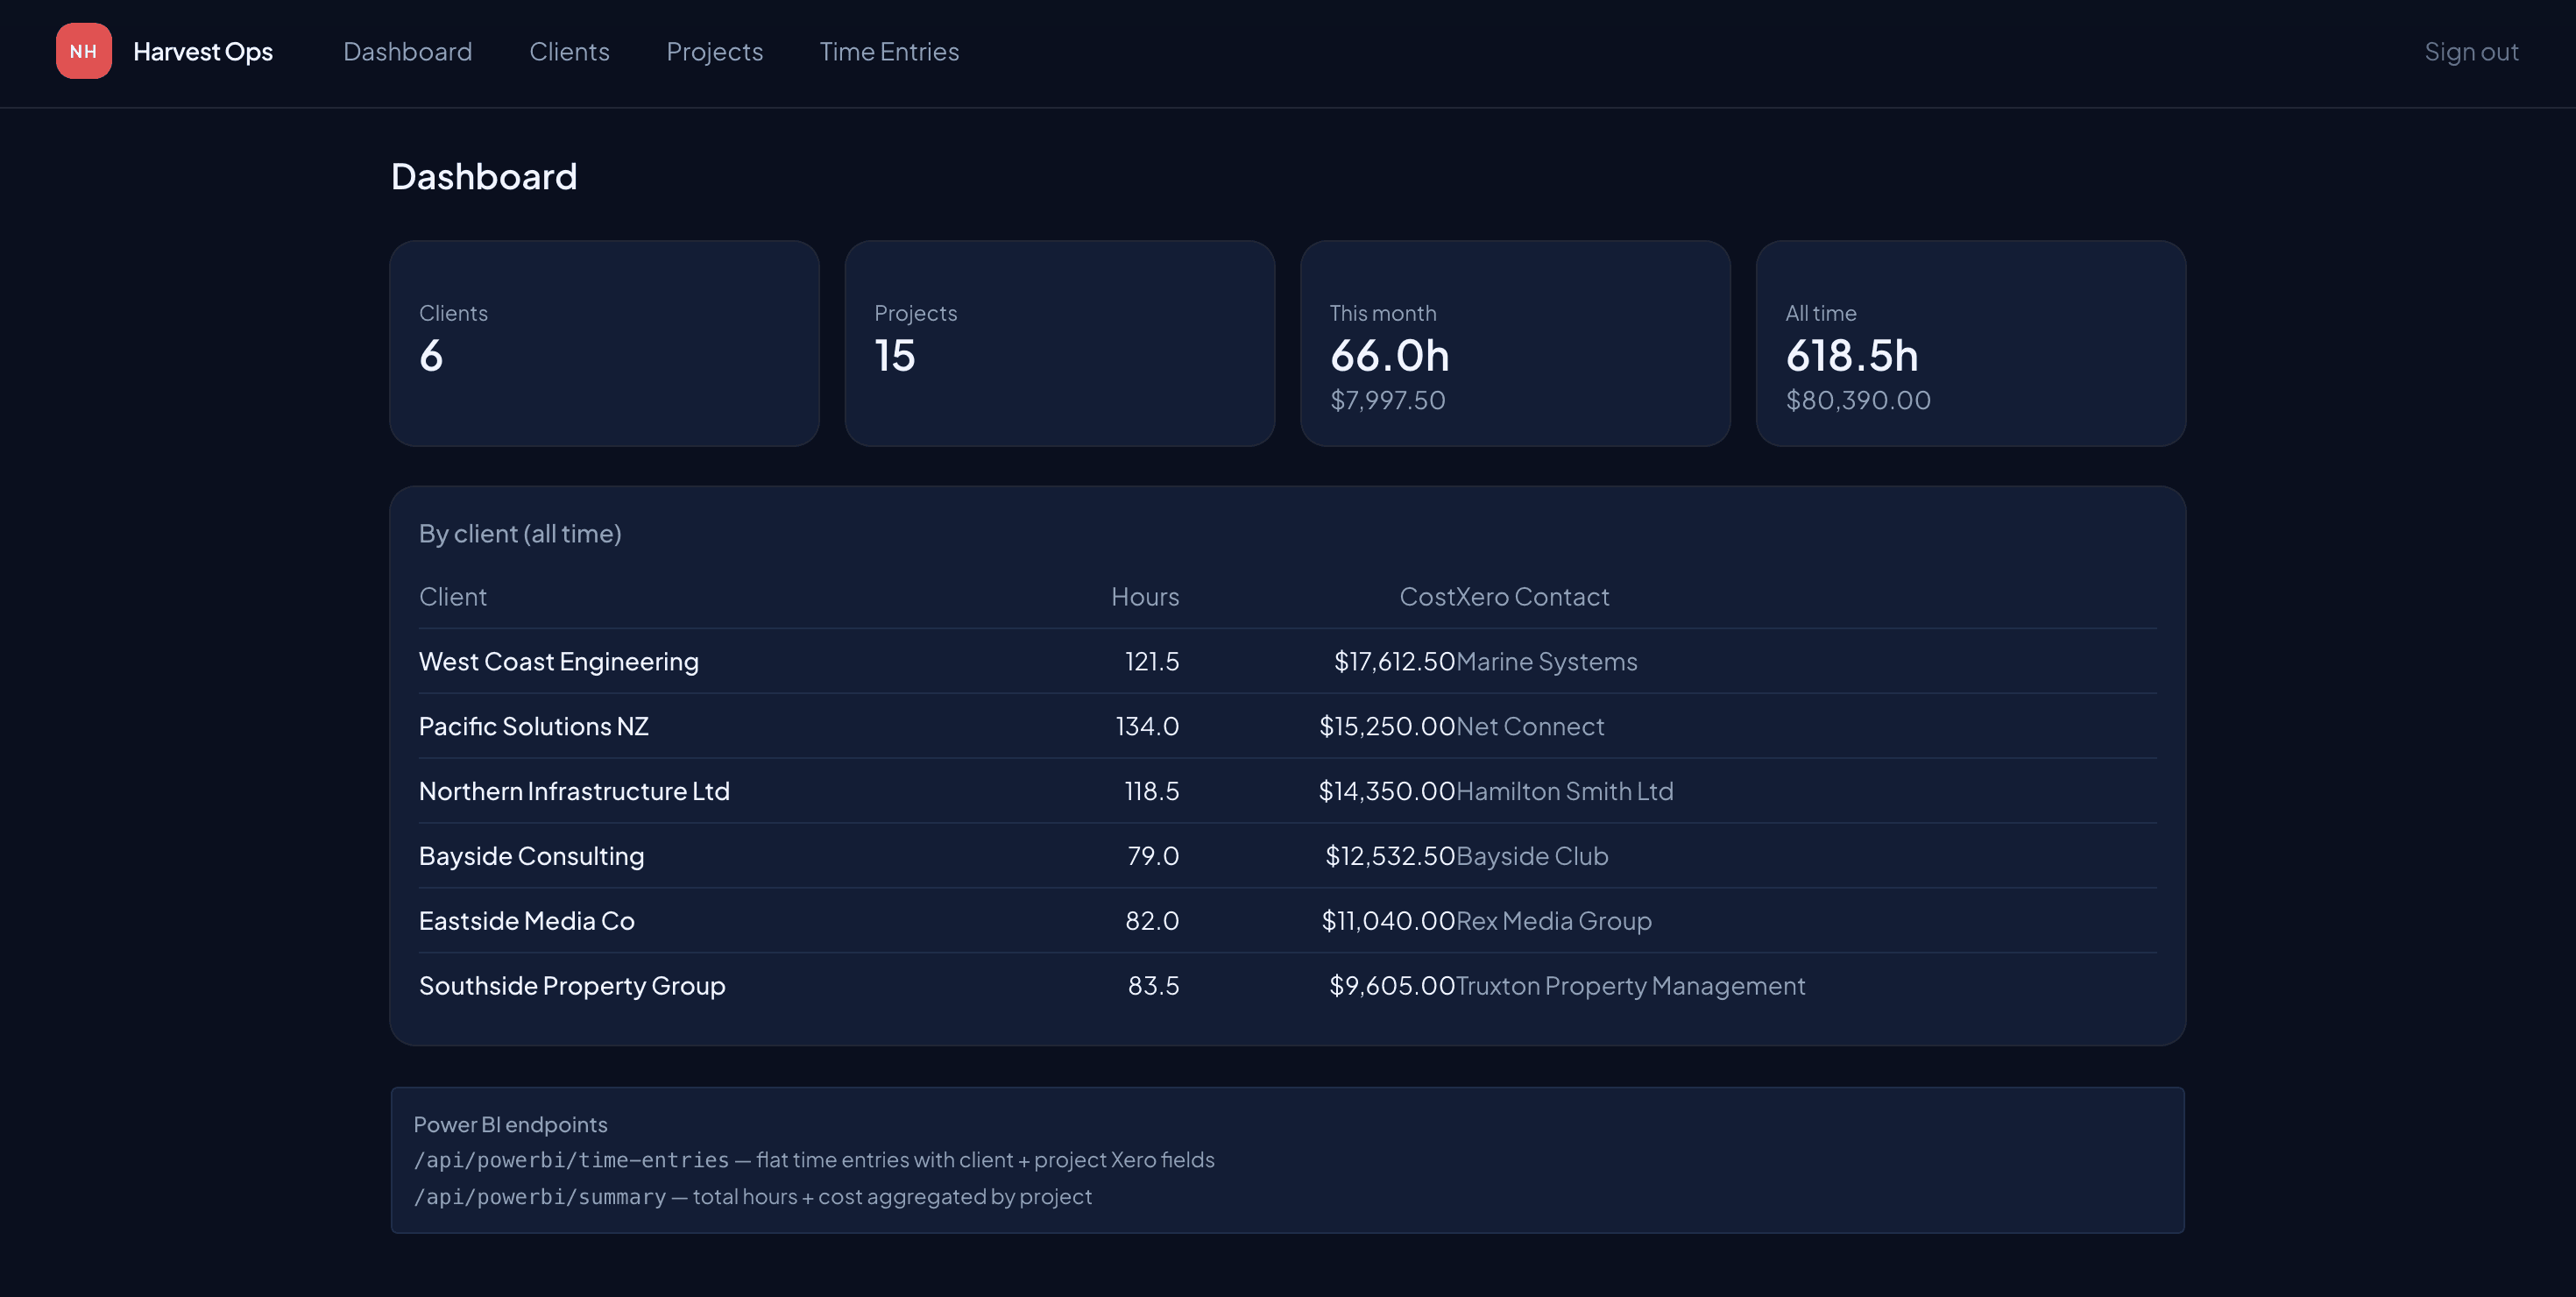2576x1297 pixels.
Task: Open the Projects nav link
Action: pos(714,51)
